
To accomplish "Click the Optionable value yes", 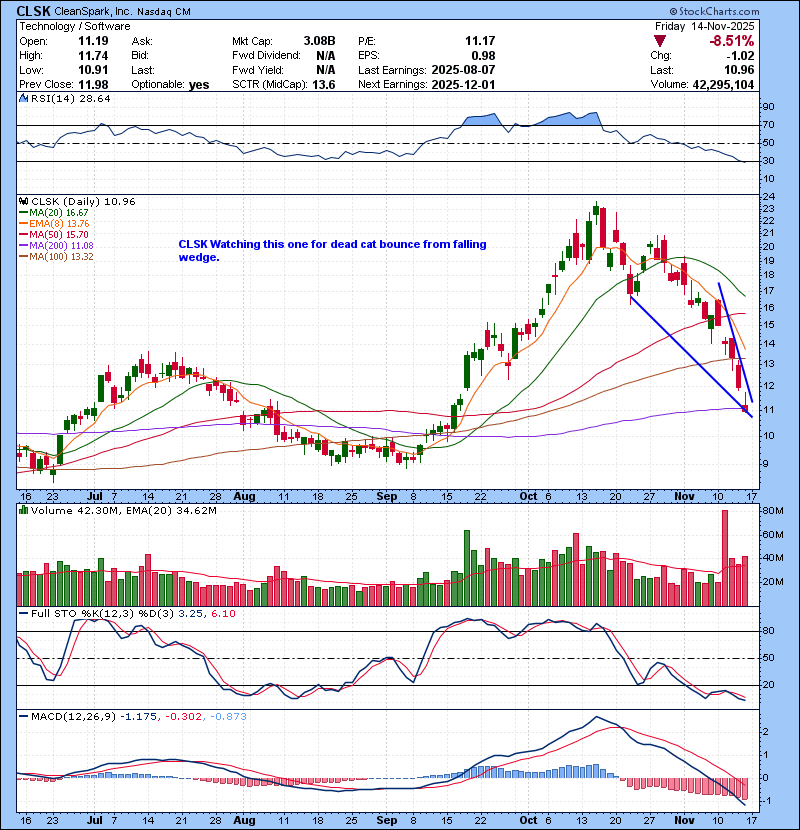I will point(199,85).
